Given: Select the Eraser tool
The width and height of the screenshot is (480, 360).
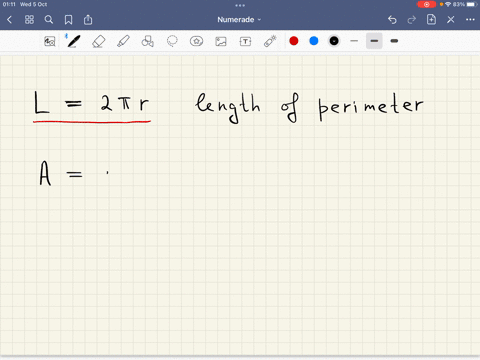Looking at the screenshot, I should pos(98,41).
